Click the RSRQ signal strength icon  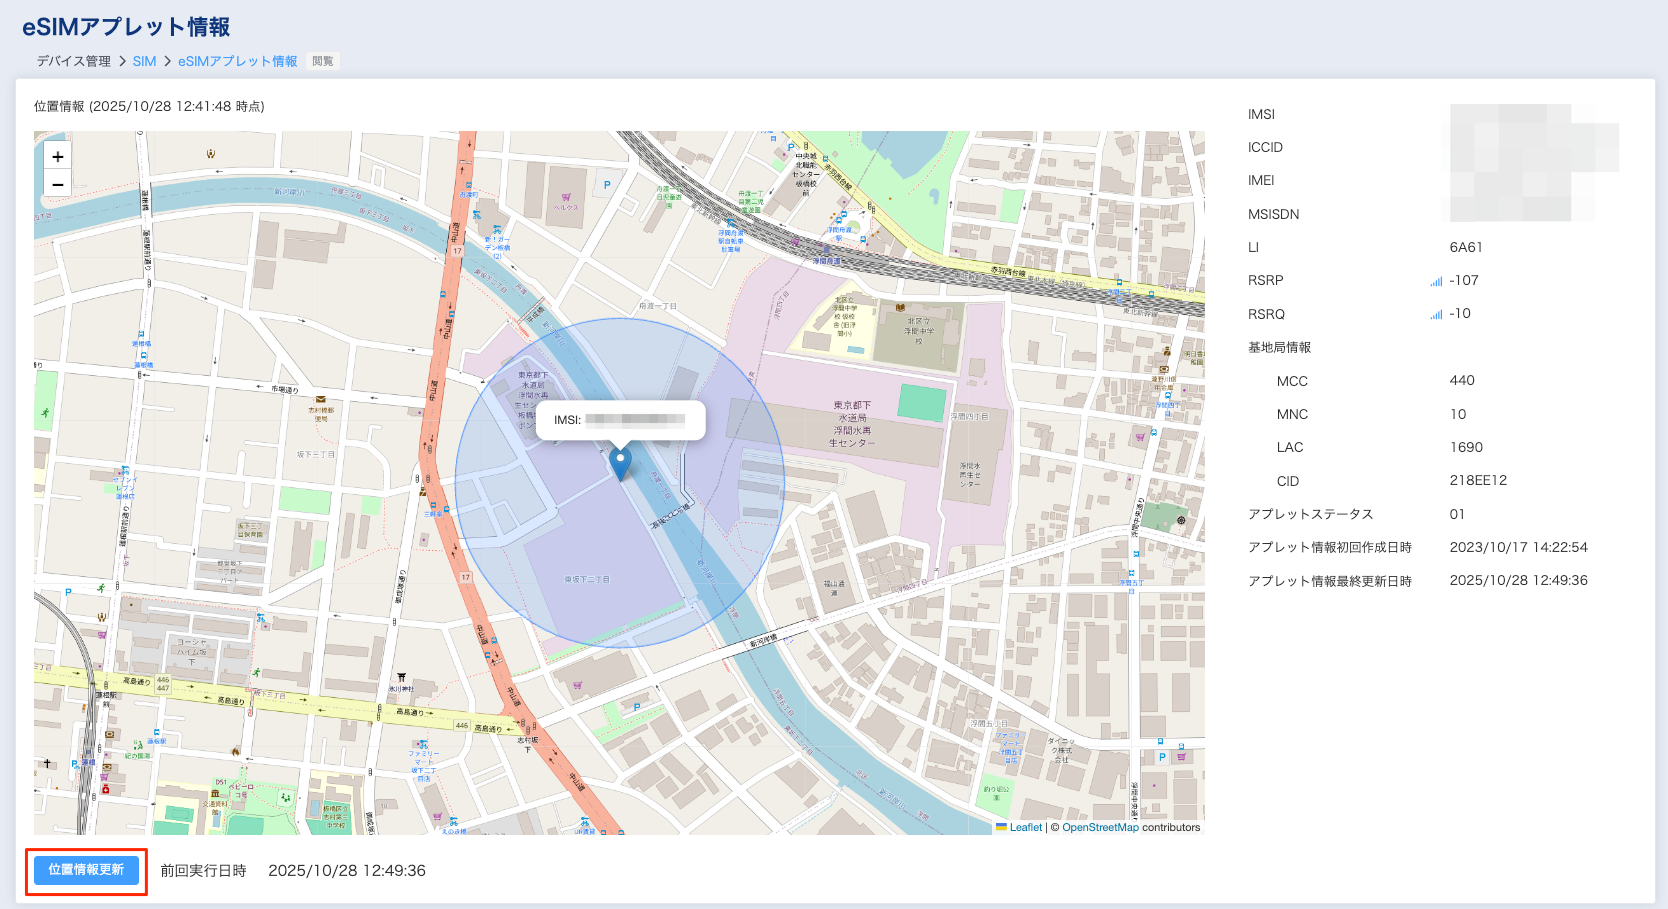pos(1436,315)
